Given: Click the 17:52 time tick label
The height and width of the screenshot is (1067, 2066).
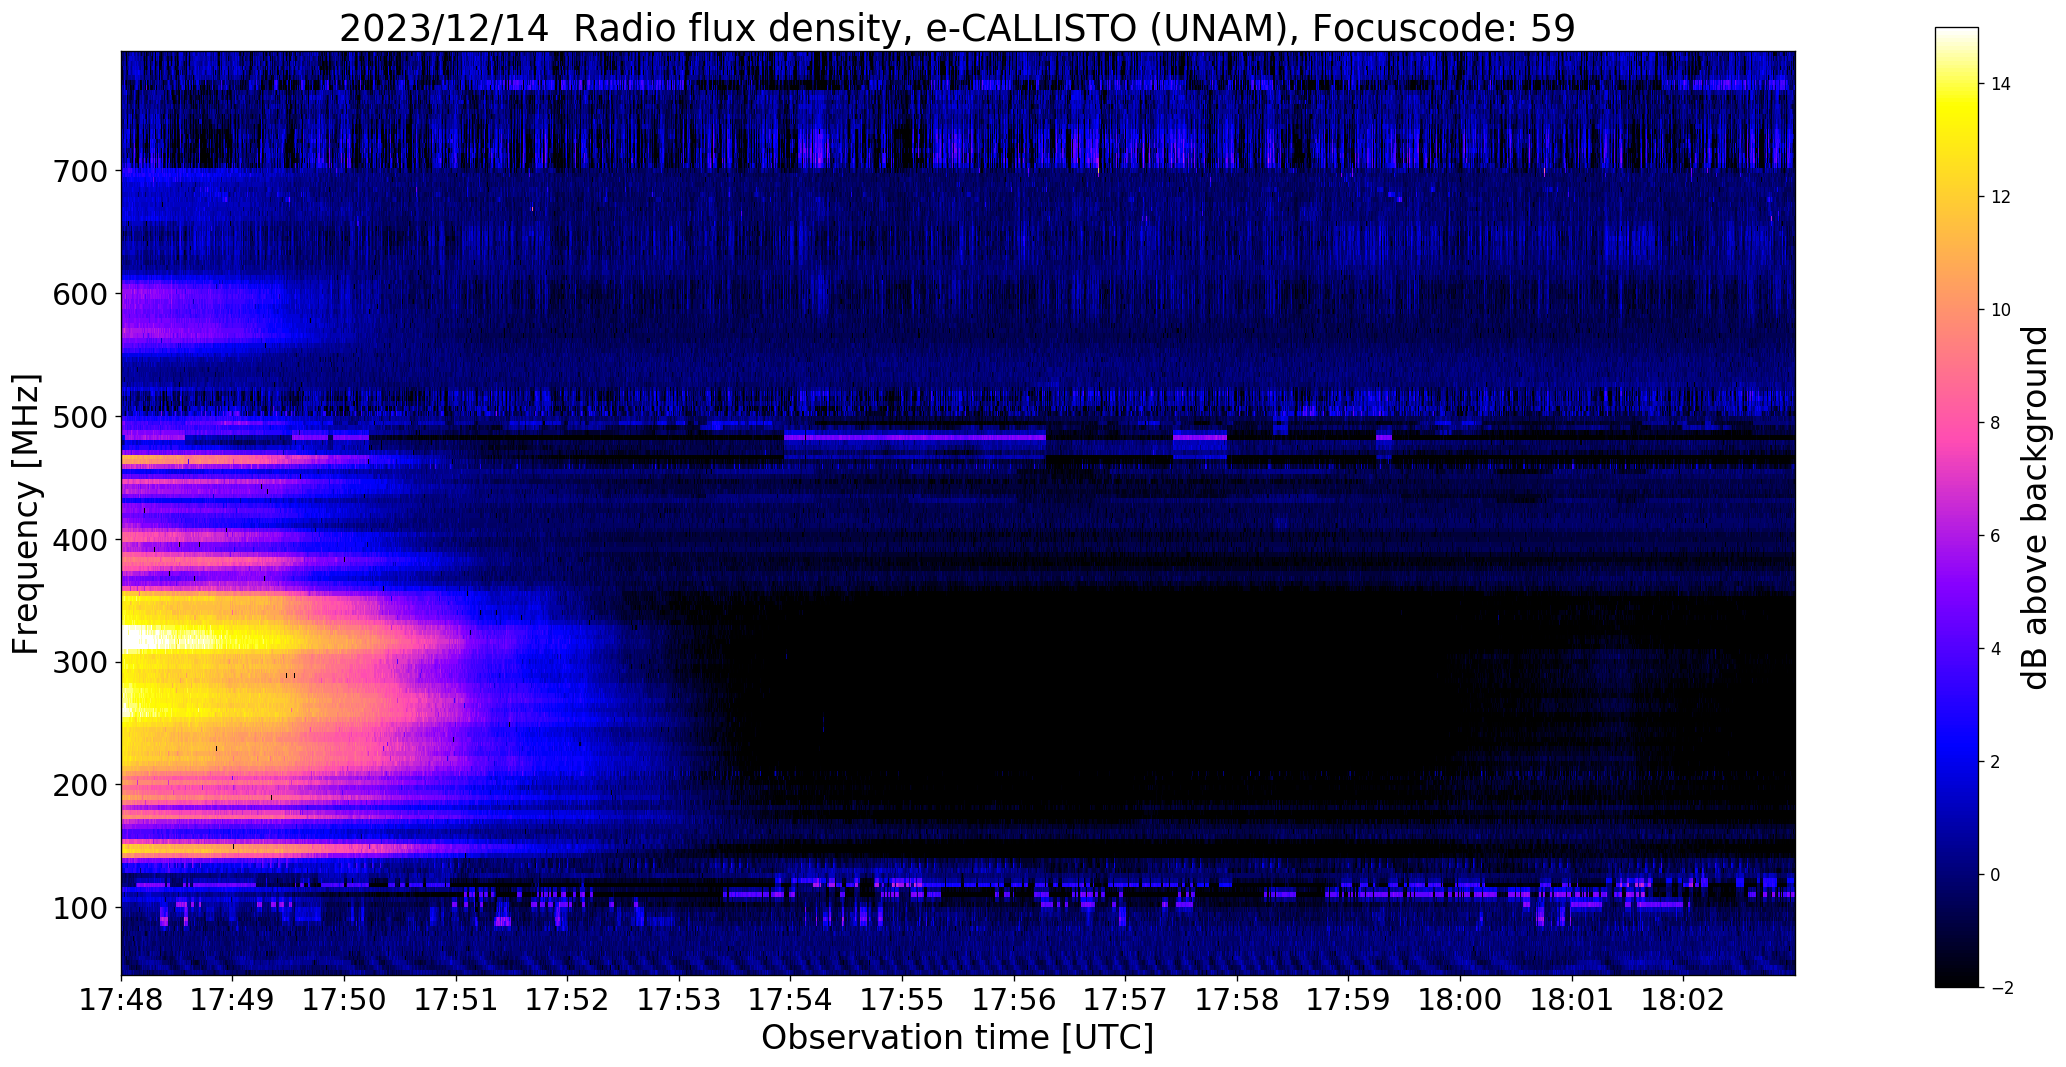Looking at the screenshot, I should [x=568, y=1001].
